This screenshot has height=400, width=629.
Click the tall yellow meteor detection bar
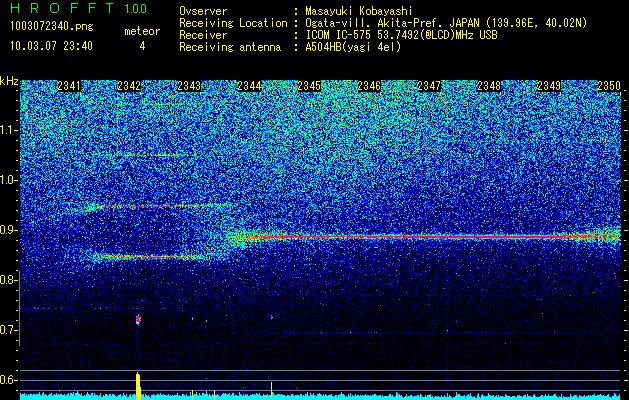click(138, 386)
